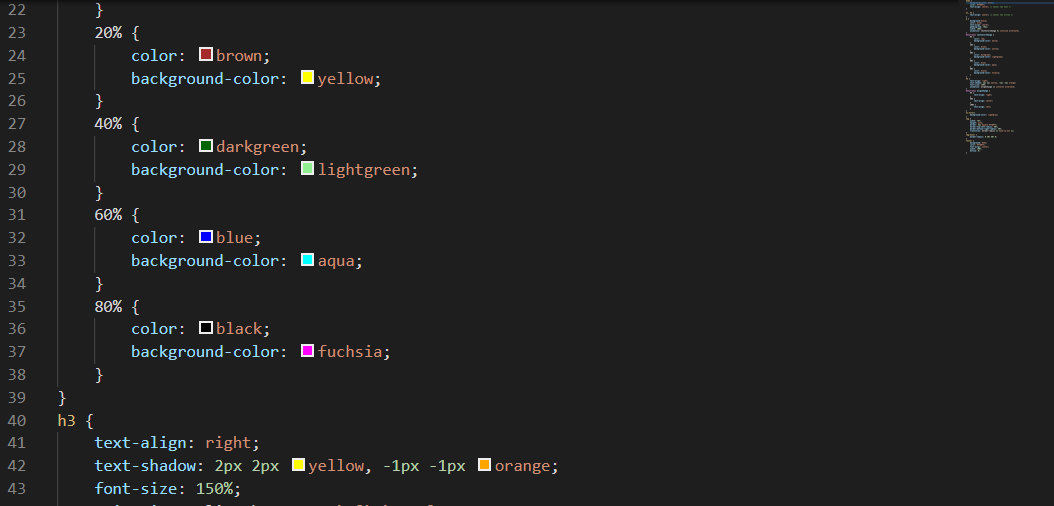Click the text-align property name
Screen dimensions: 1054x506
coord(140,444)
